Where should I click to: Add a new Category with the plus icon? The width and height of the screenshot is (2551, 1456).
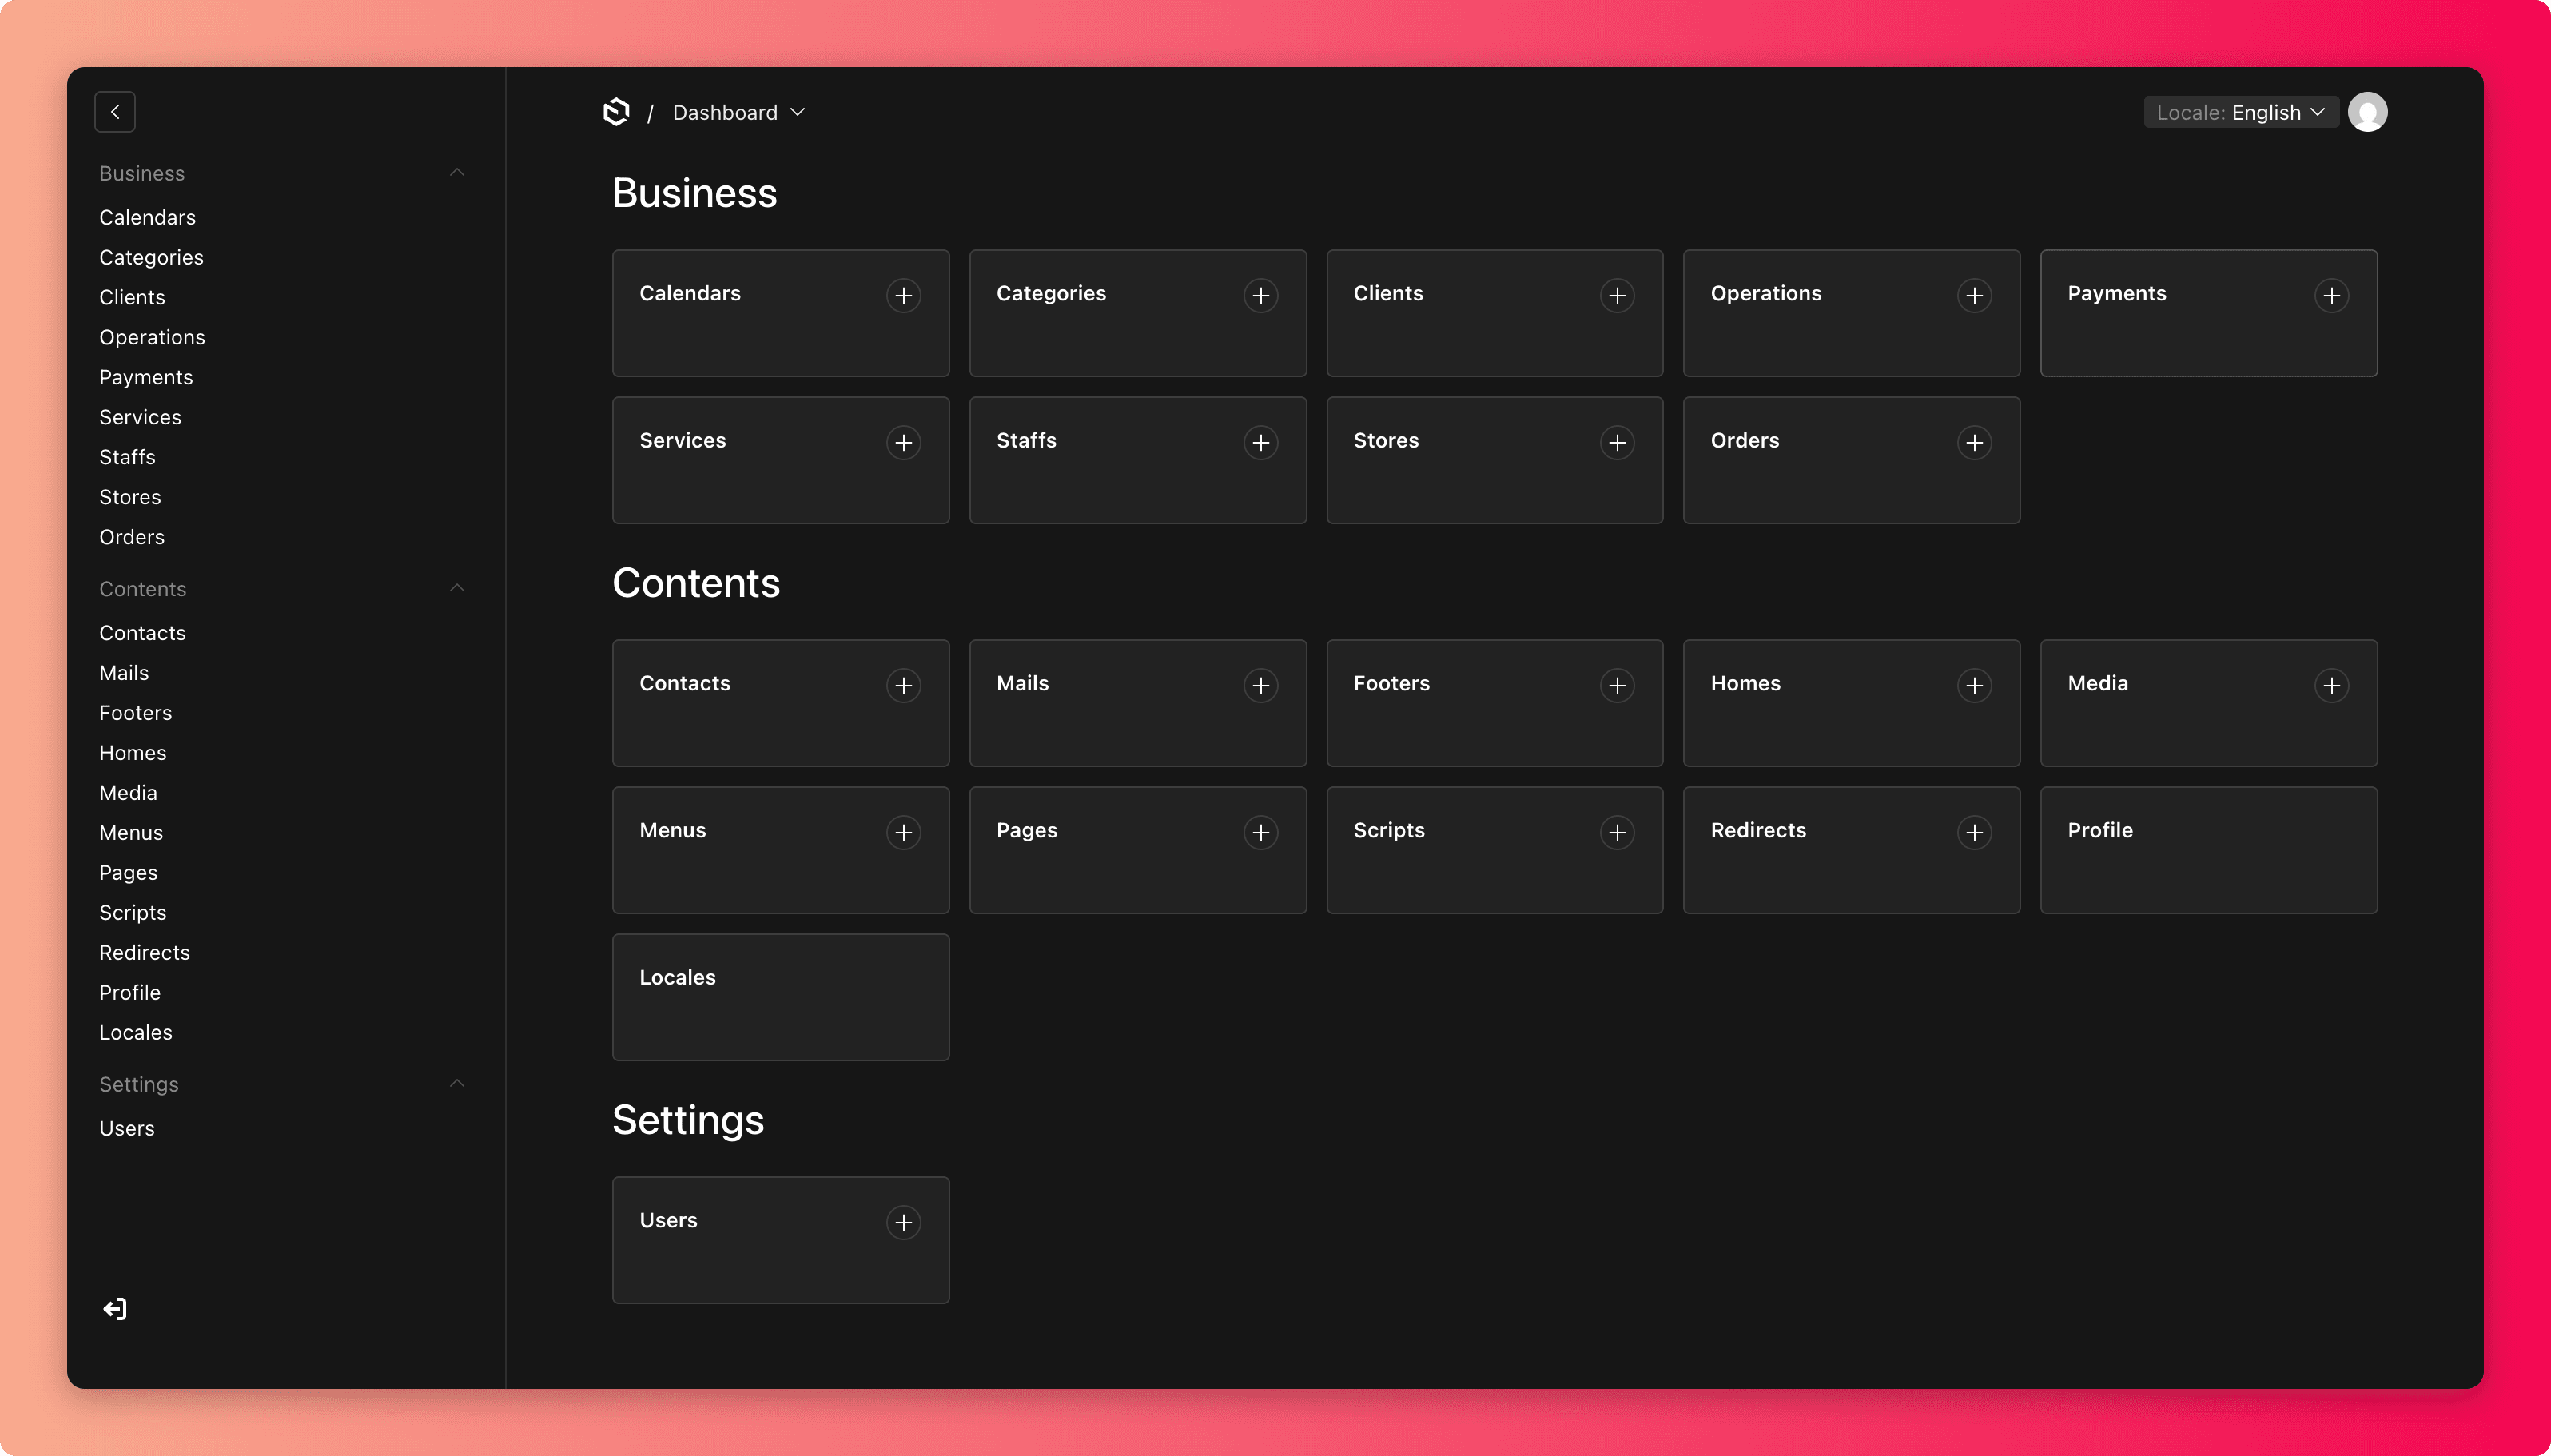point(1260,296)
